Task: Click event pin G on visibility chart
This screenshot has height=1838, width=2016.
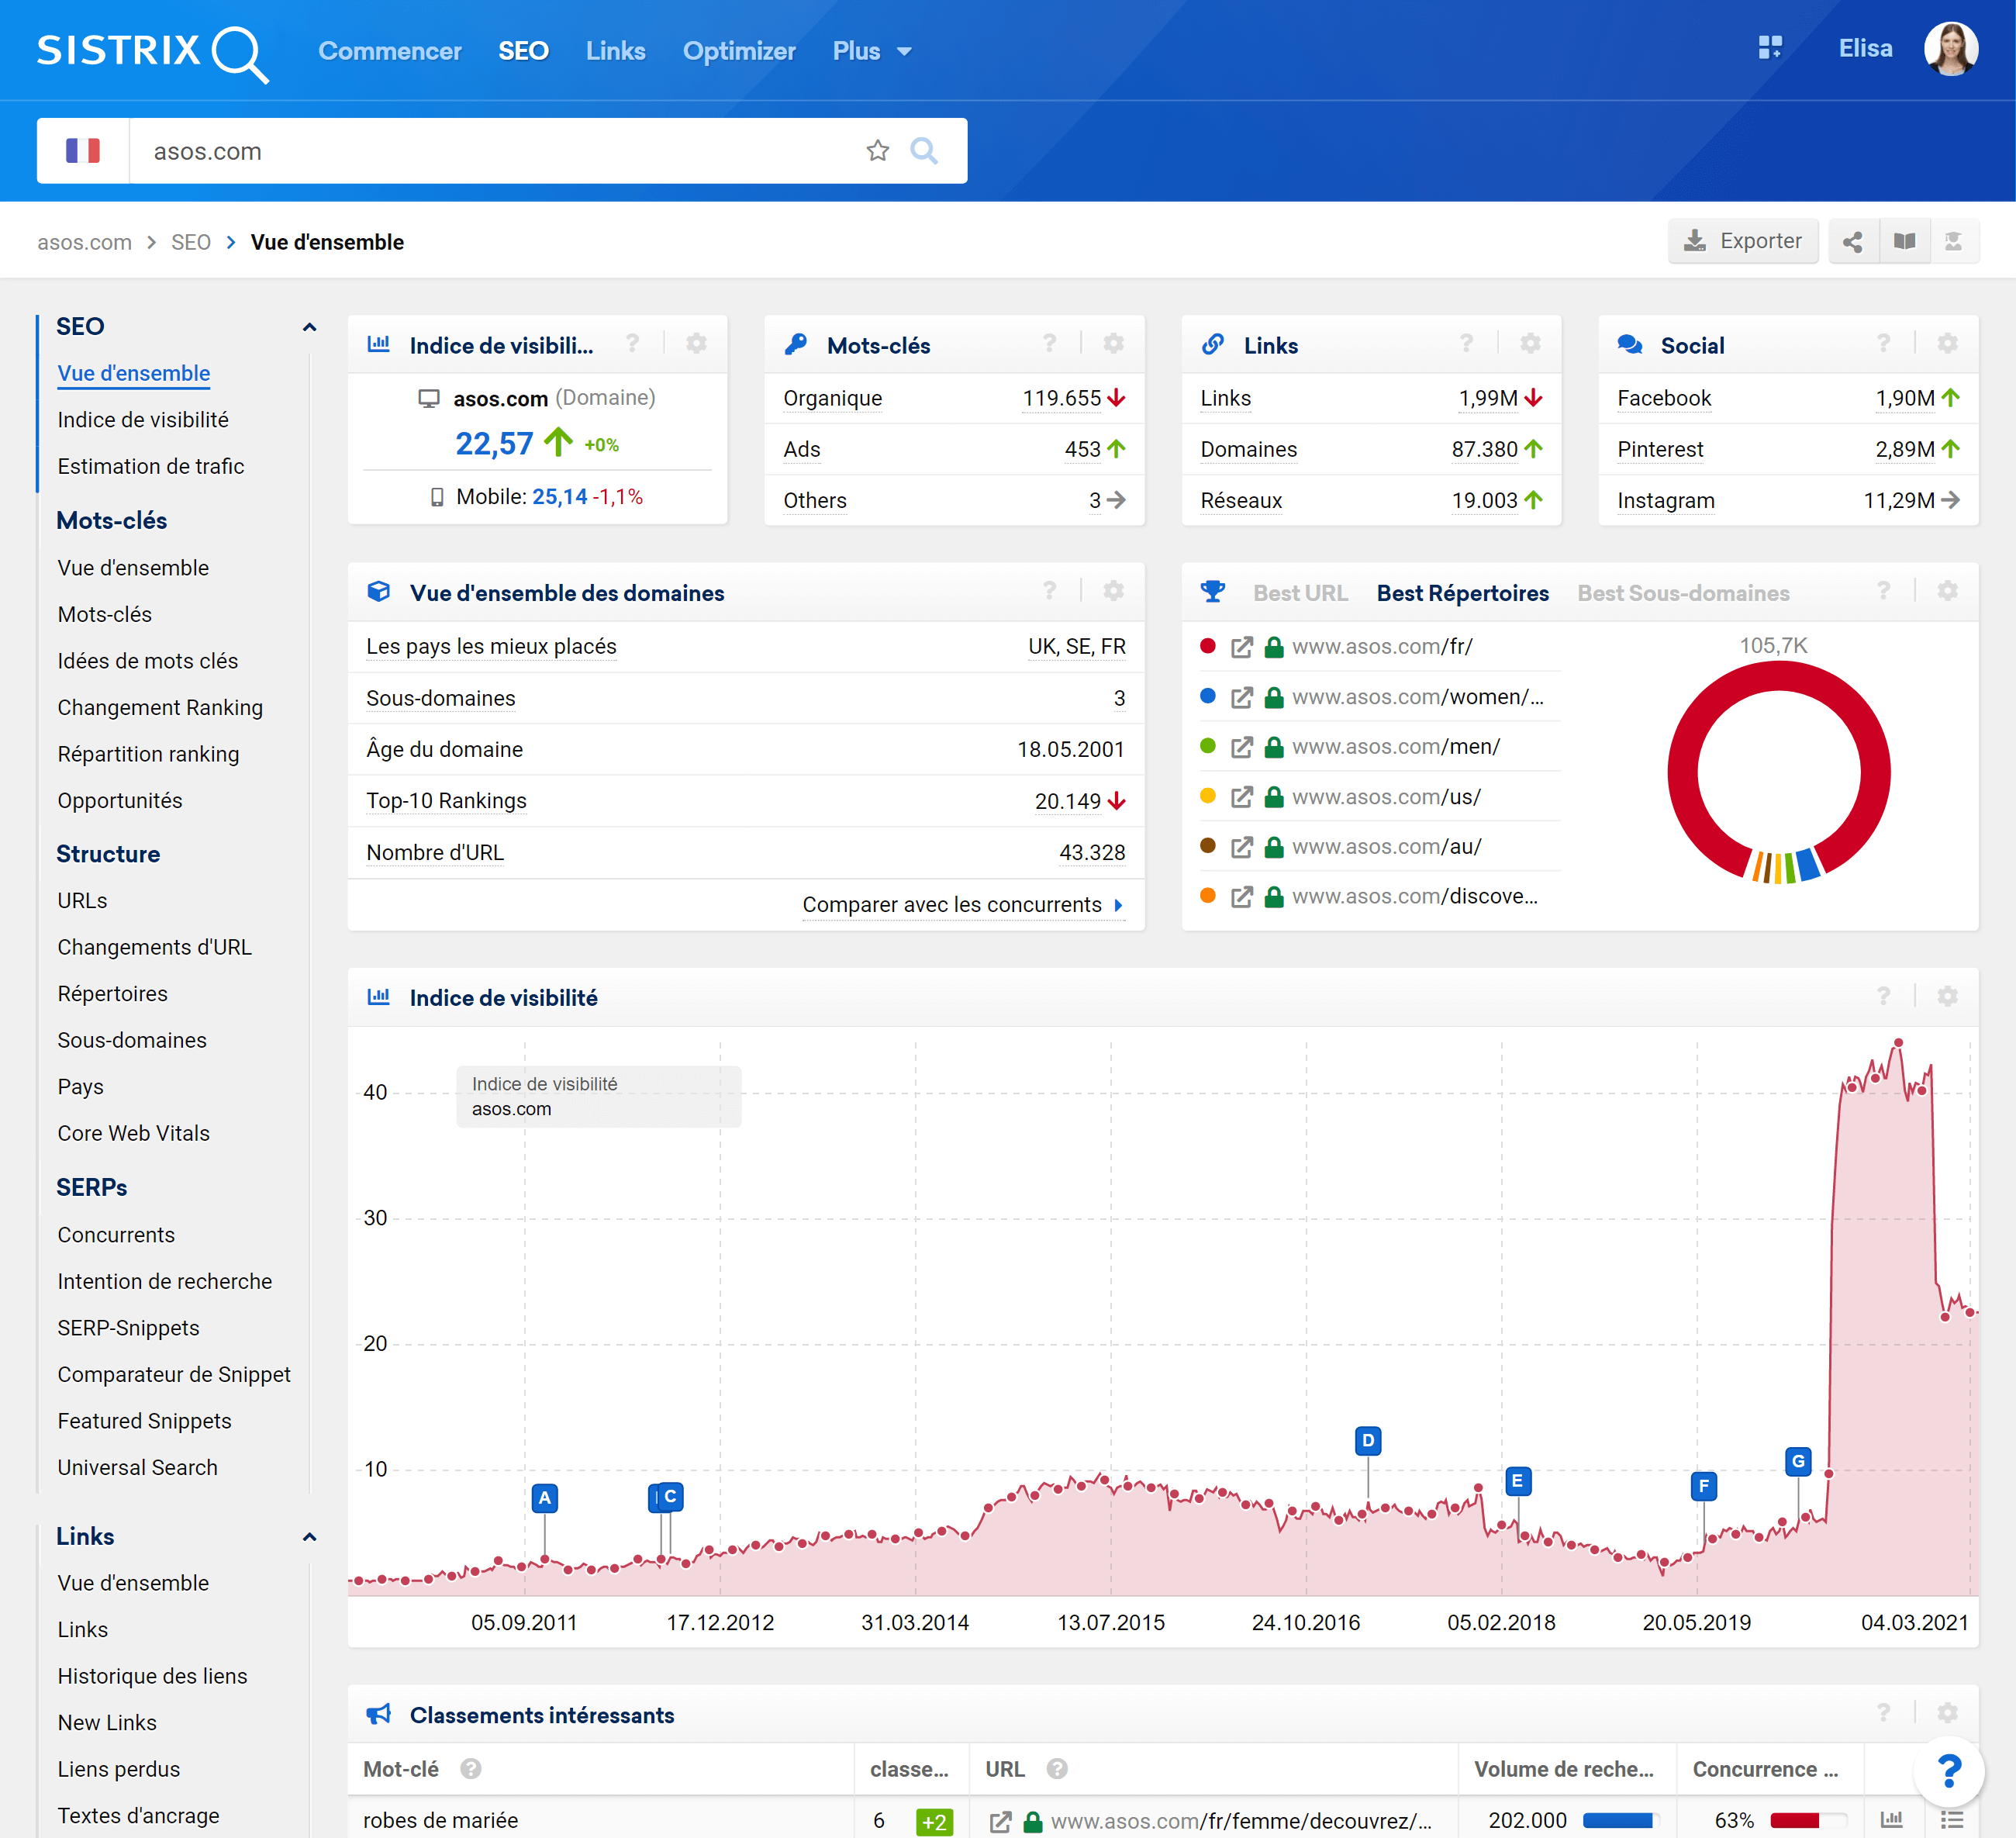Action: click(x=1798, y=1462)
